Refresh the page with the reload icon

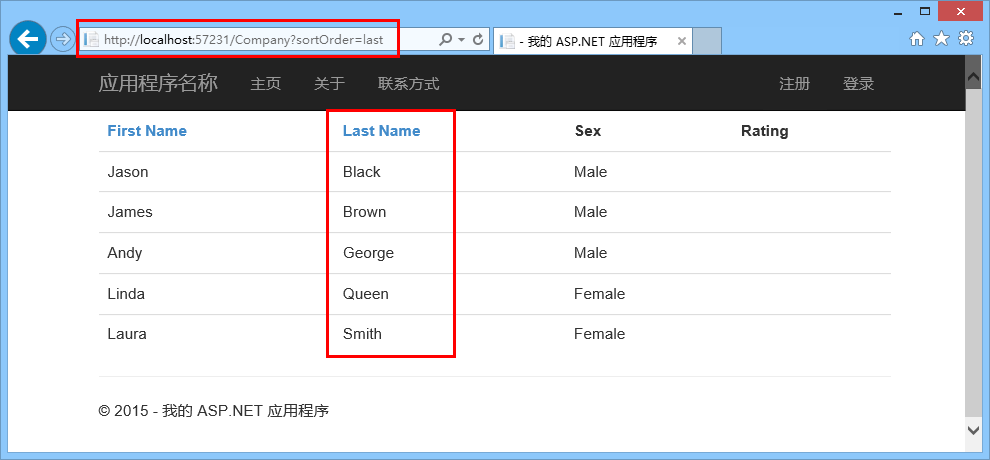pos(478,39)
